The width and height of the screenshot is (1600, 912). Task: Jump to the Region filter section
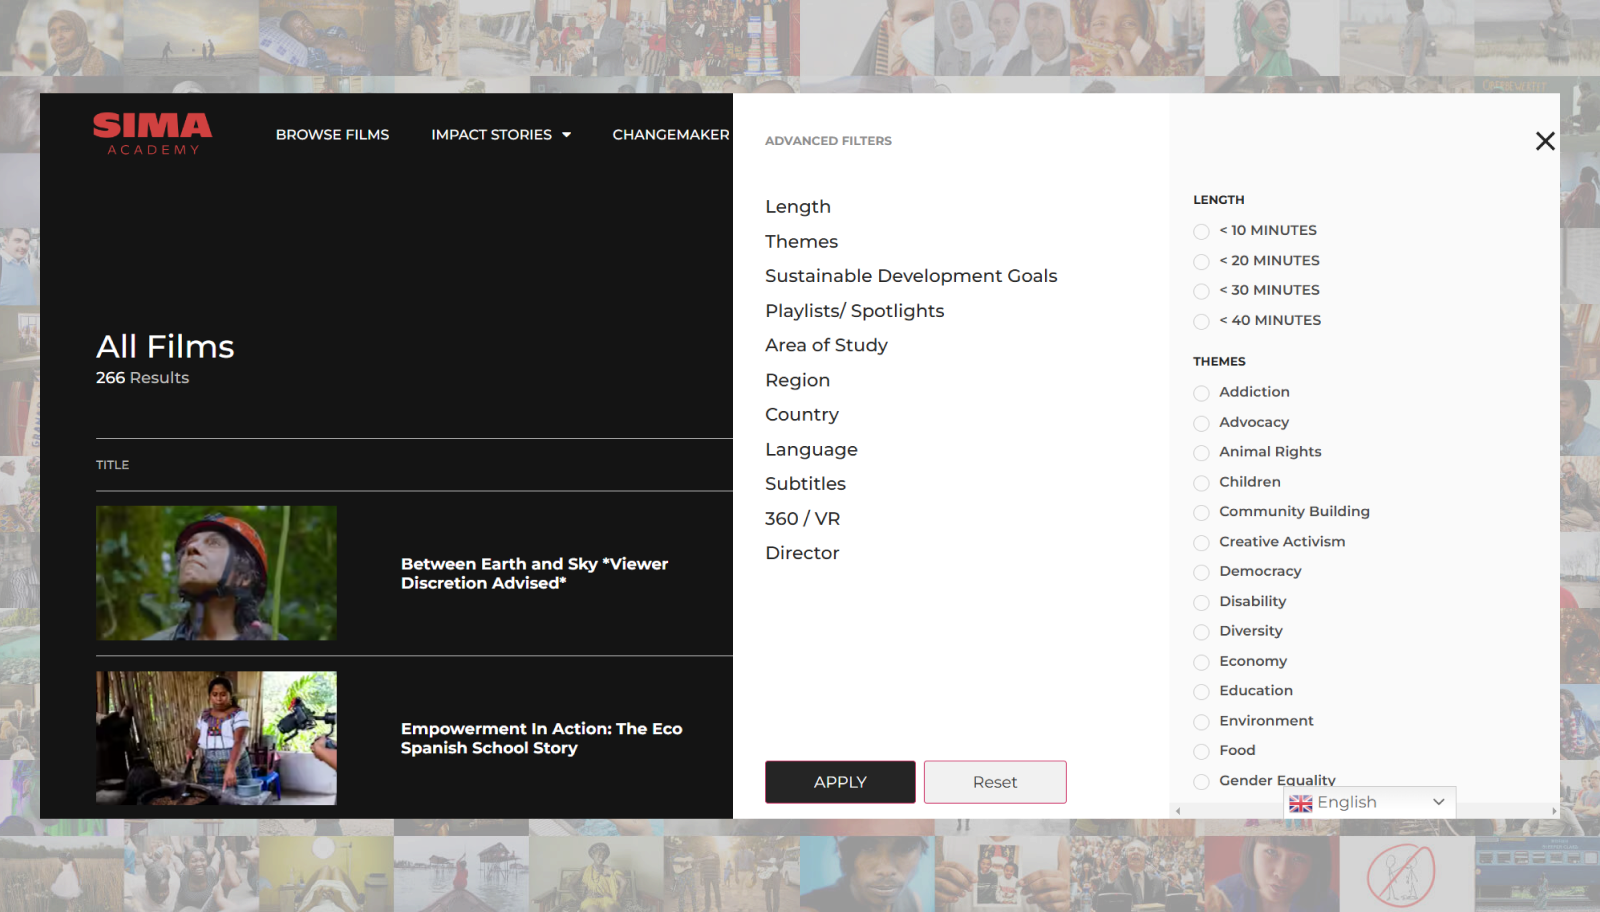point(797,380)
